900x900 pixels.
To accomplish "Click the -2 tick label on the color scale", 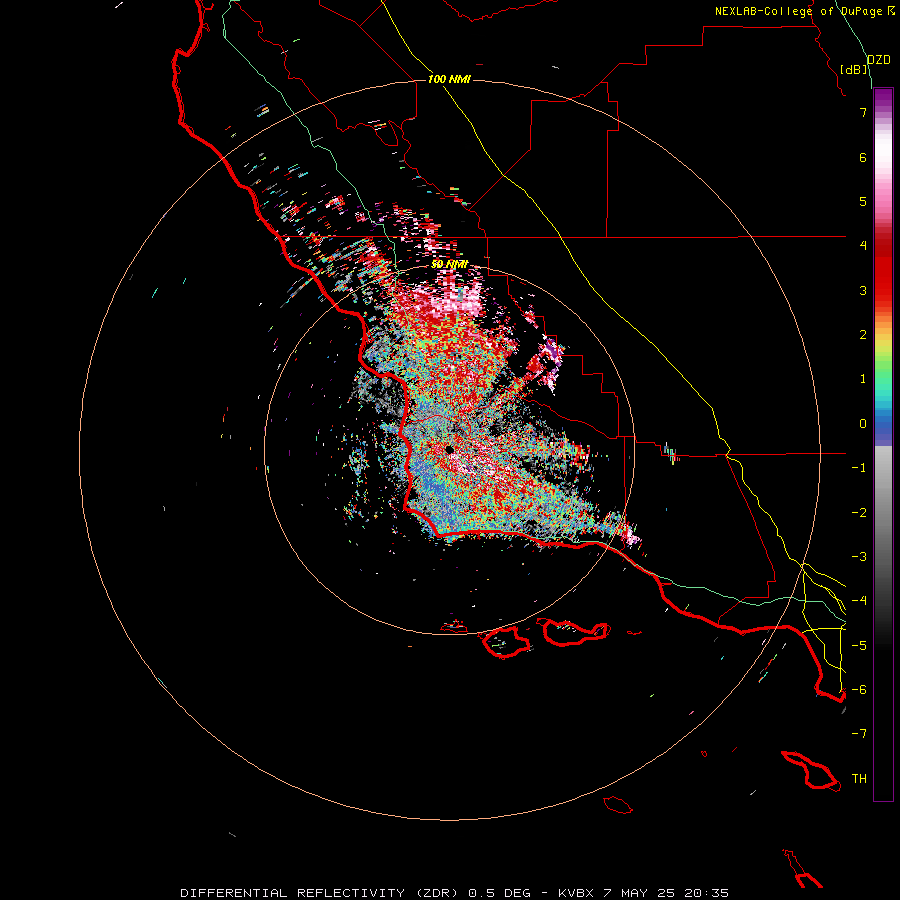I will coord(859,513).
